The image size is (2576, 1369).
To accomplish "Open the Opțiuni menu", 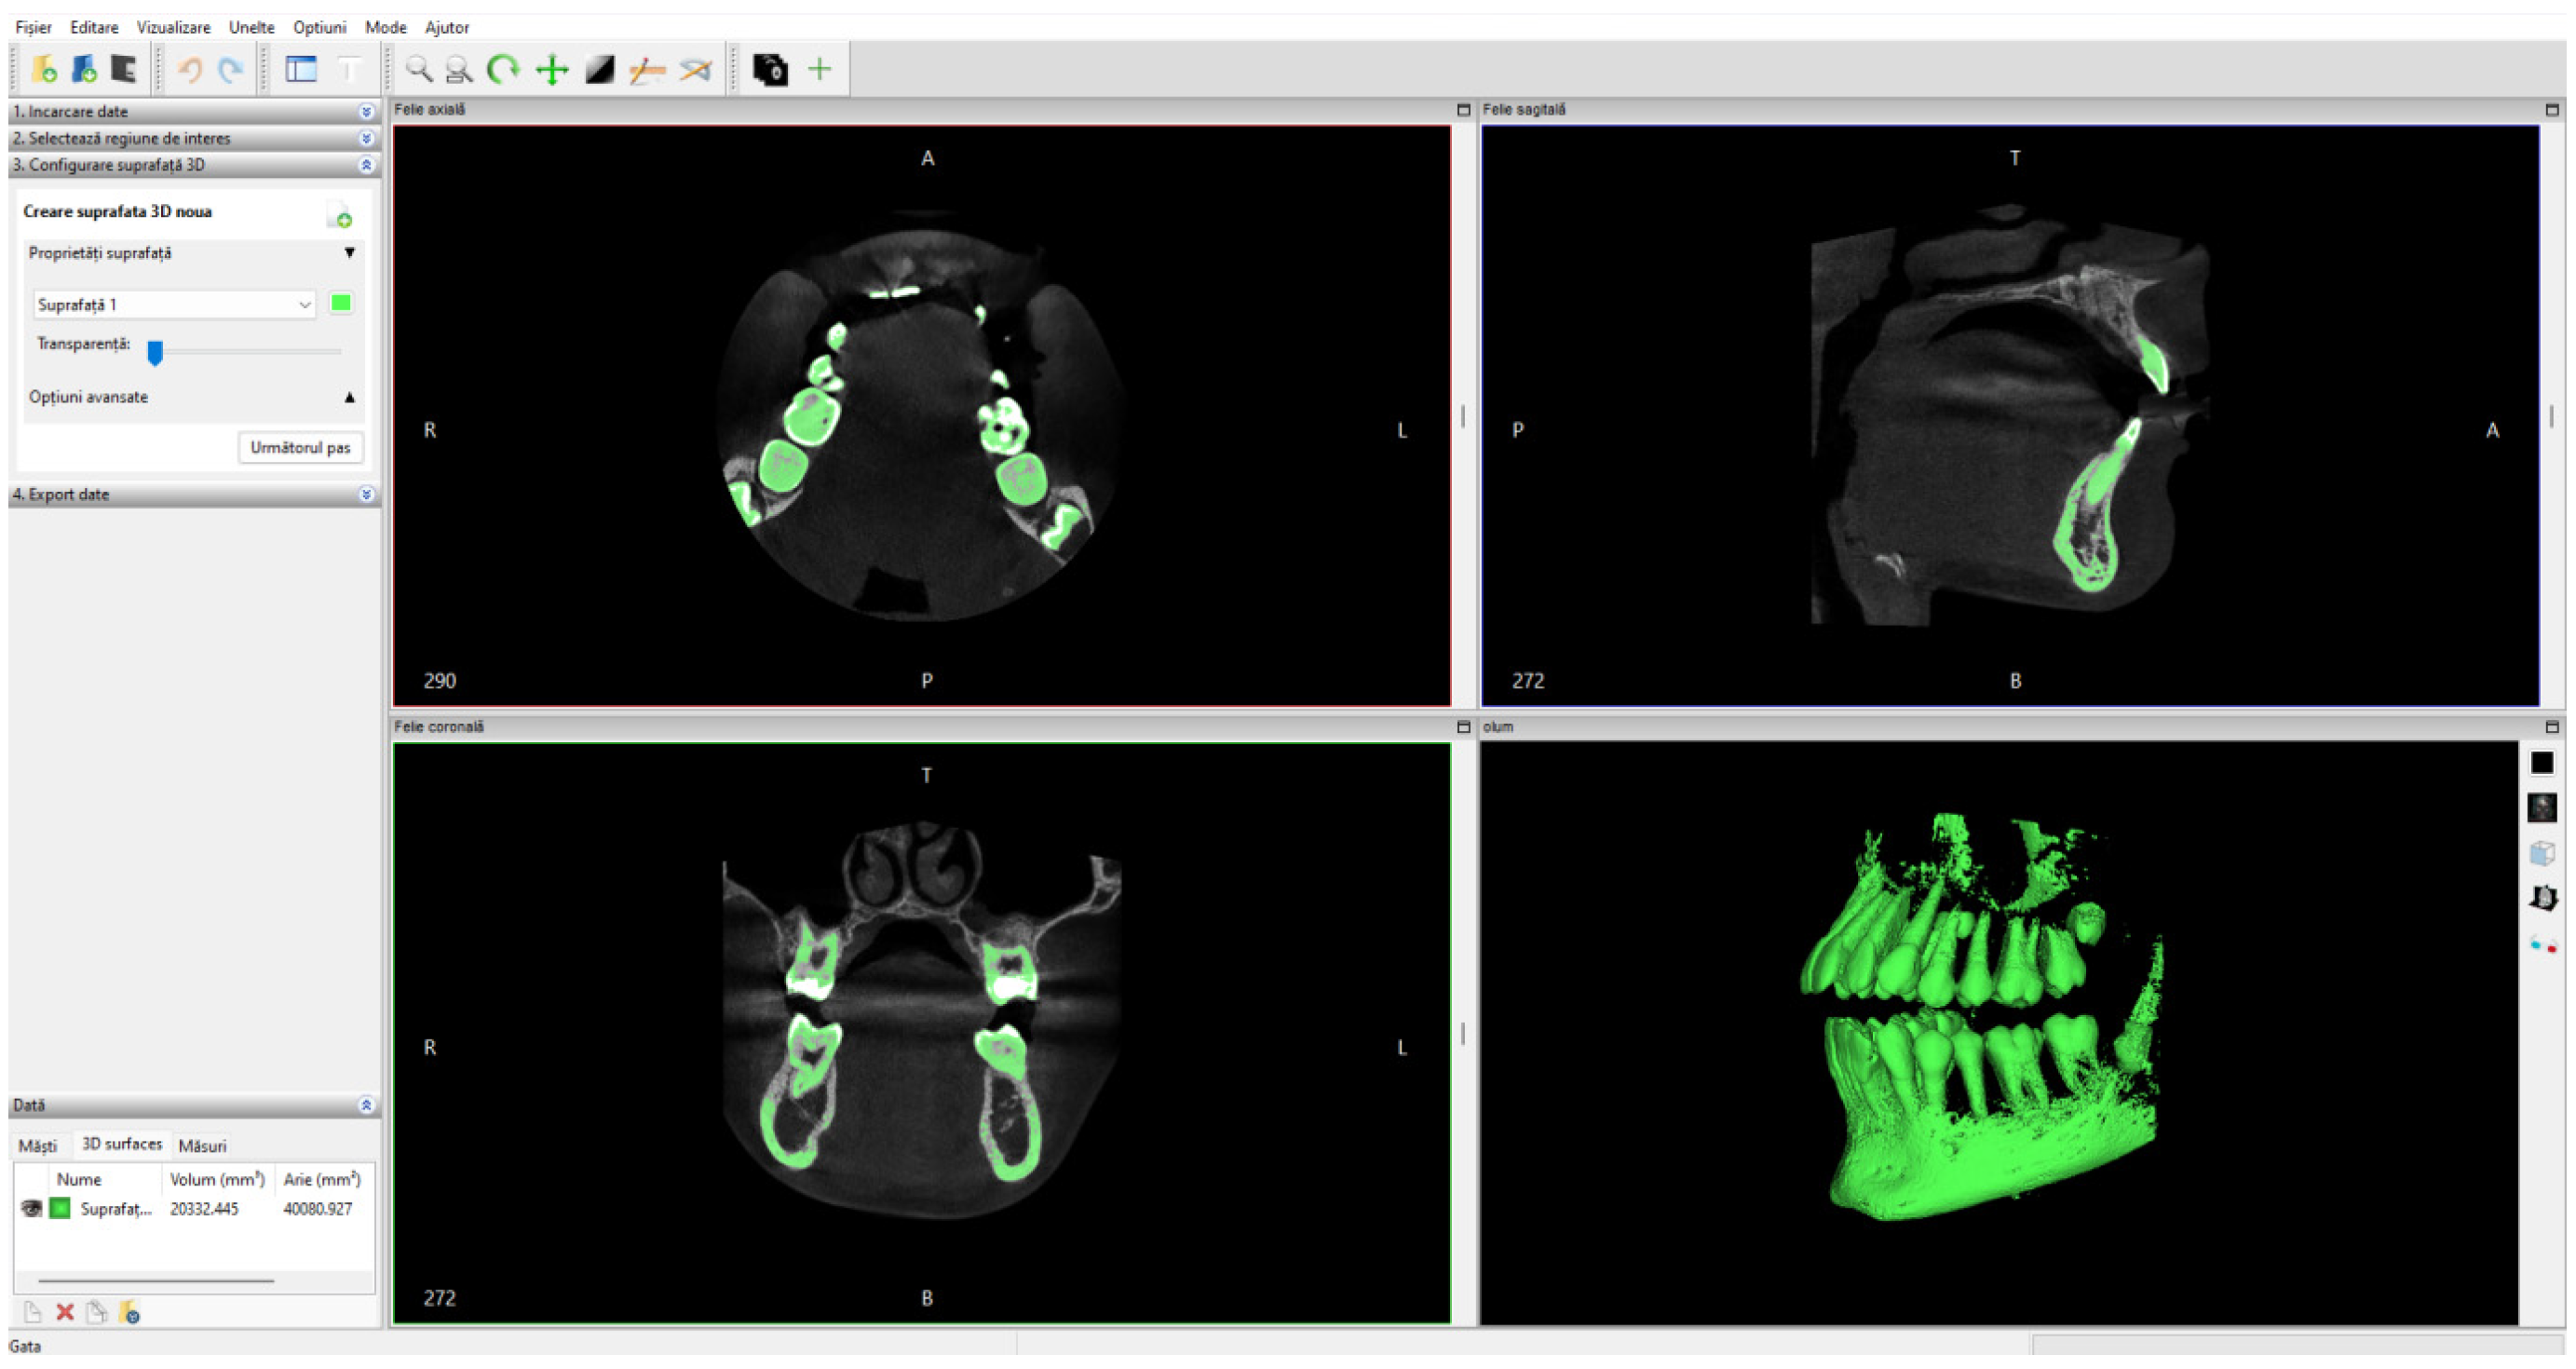I will [x=319, y=27].
